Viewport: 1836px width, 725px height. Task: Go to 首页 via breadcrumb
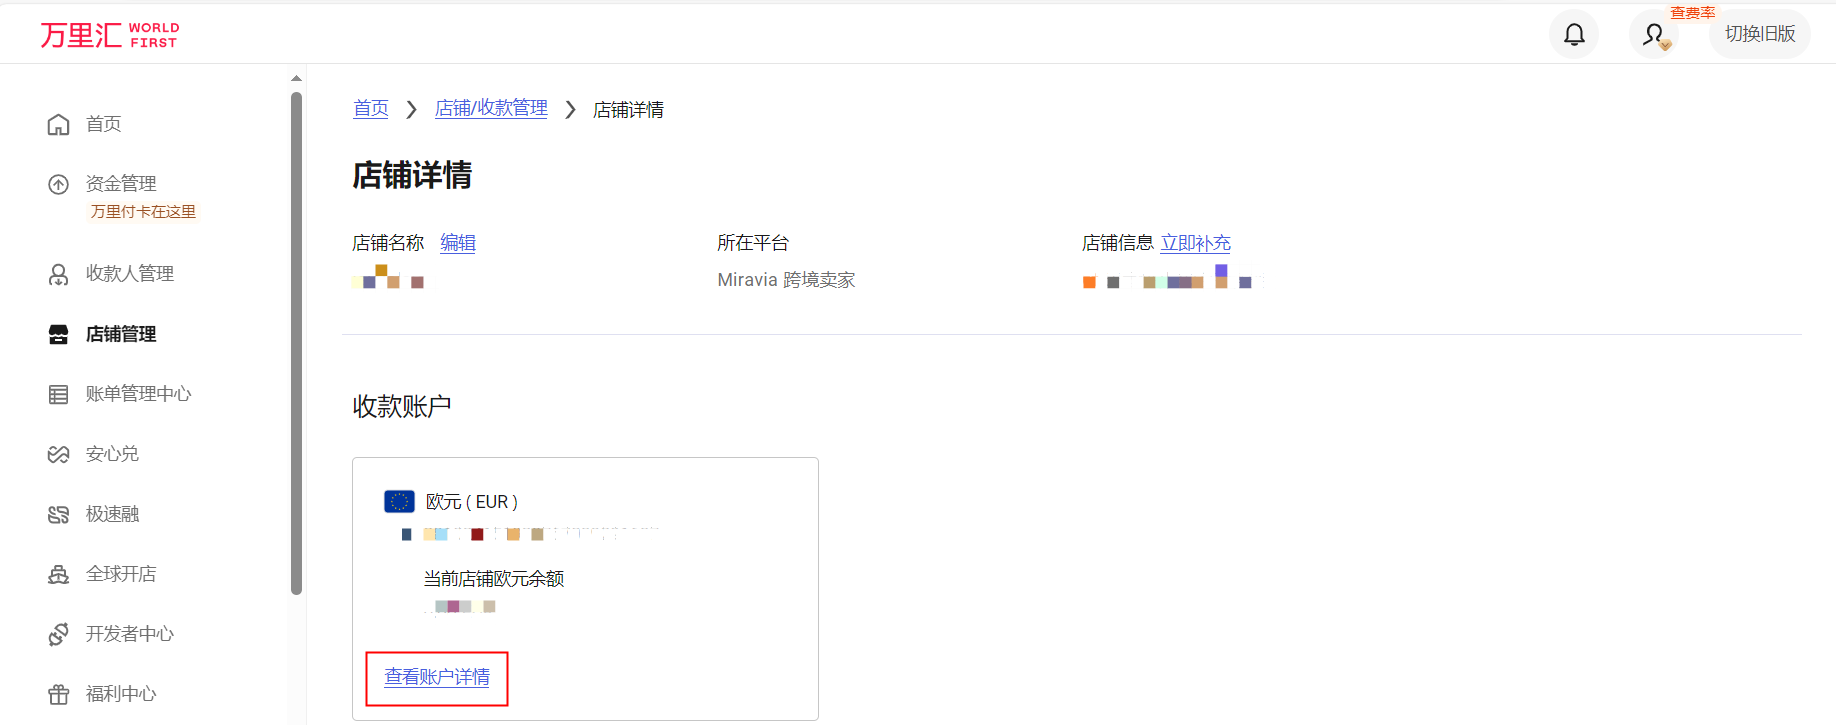click(x=371, y=109)
